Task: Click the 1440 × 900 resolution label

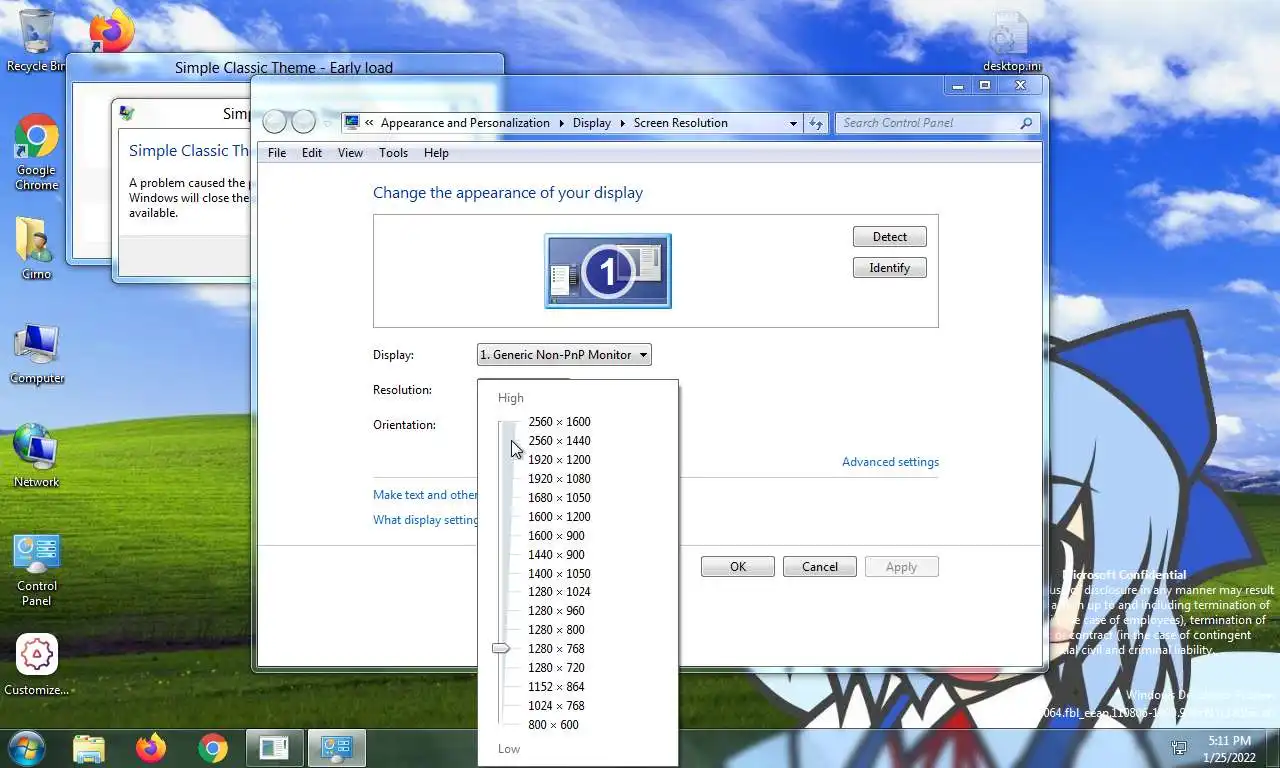Action: point(556,555)
